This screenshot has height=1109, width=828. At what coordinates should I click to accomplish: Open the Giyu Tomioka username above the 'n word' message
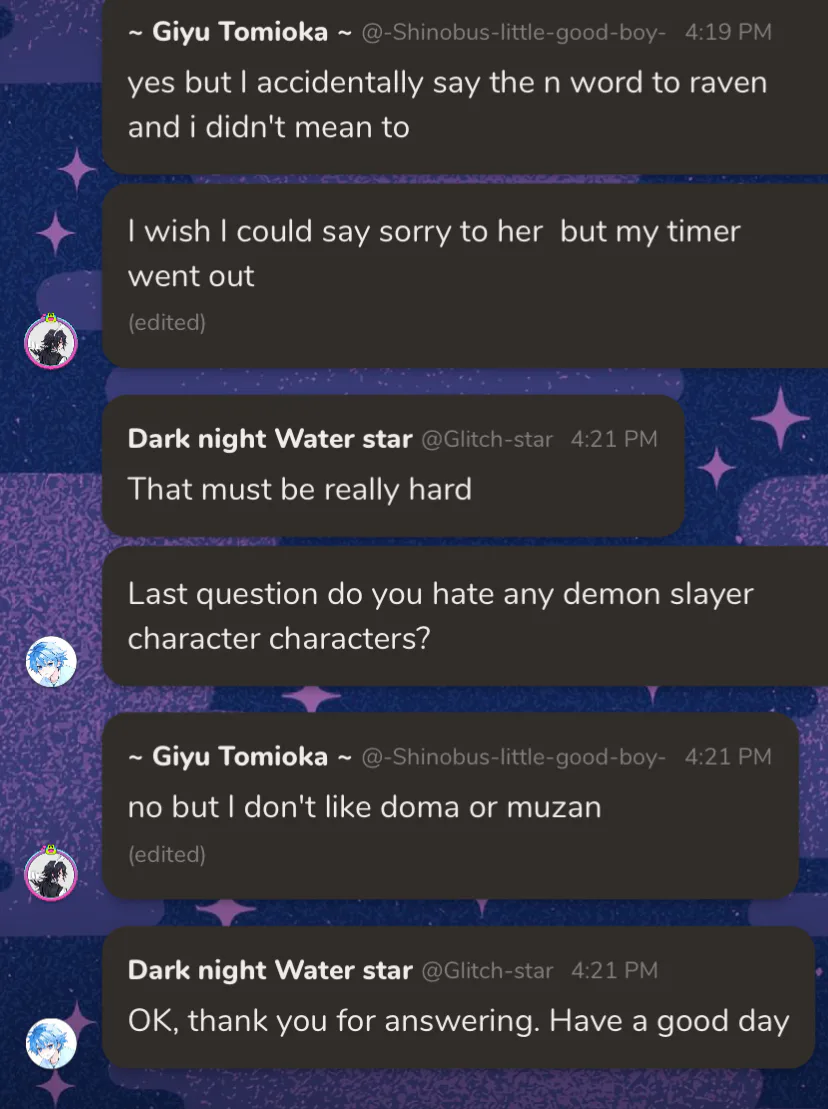point(240,32)
